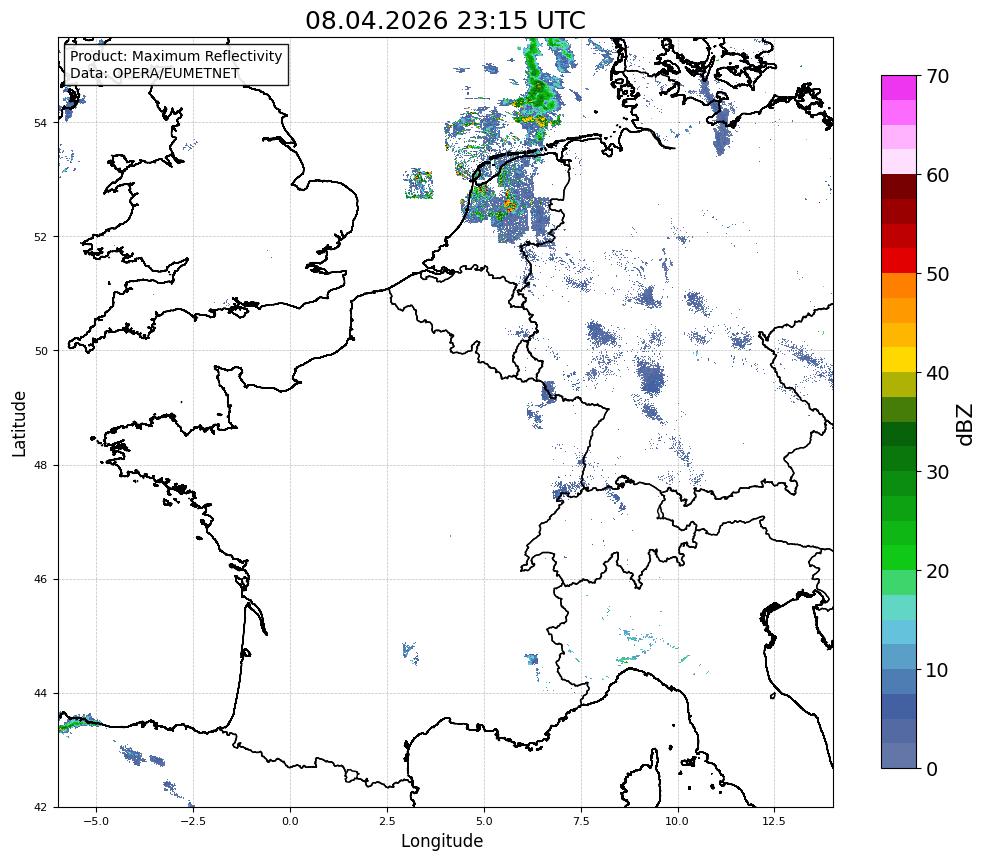The height and width of the screenshot is (860, 985).
Task: Click the 'Latitude' axis label
Action: (19, 423)
